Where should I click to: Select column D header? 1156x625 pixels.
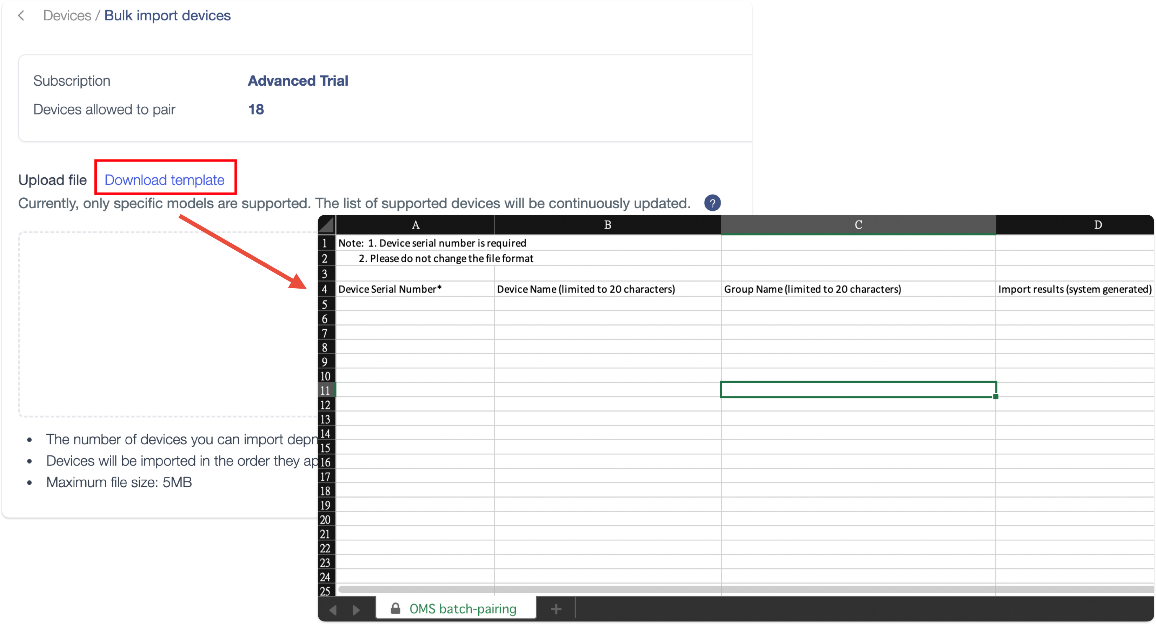[1097, 225]
